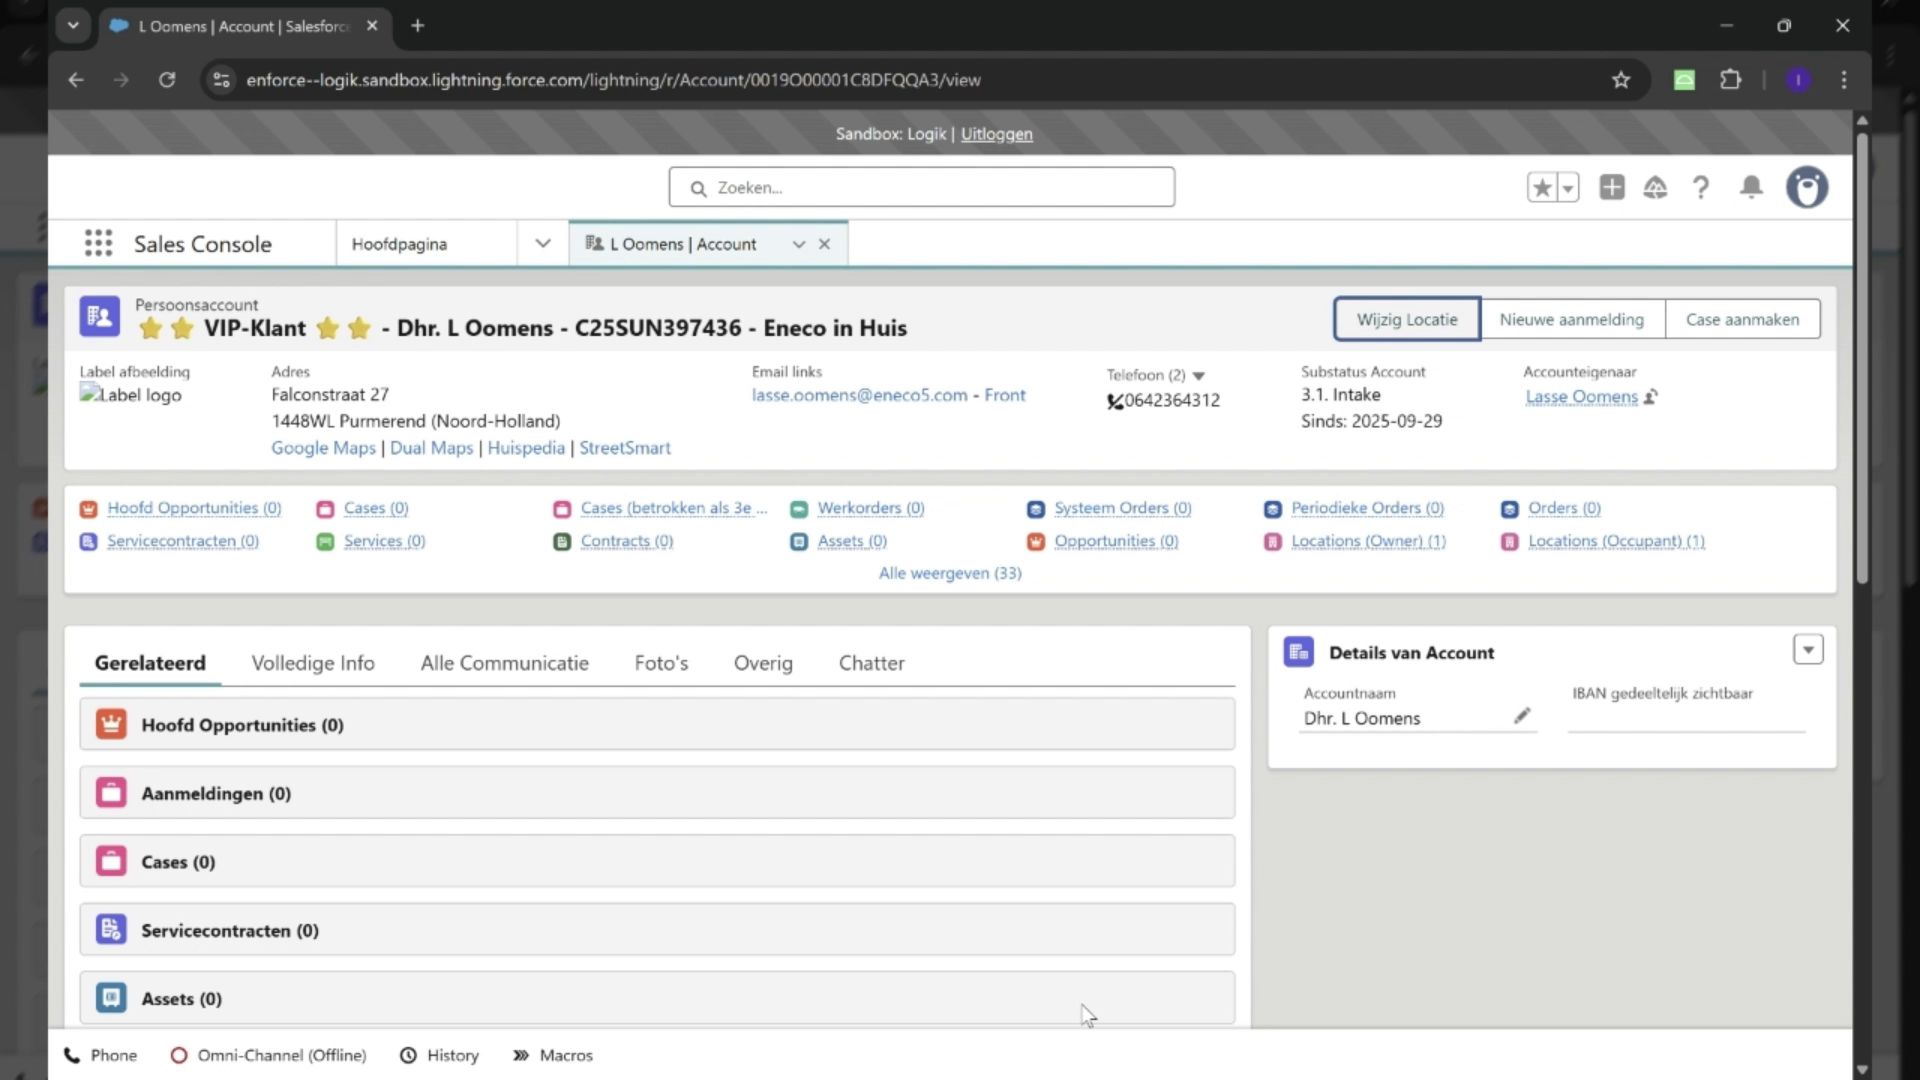Open the Phone utility in the footer
Screen dimensions: 1920x1080
(x=100, y=1054)
